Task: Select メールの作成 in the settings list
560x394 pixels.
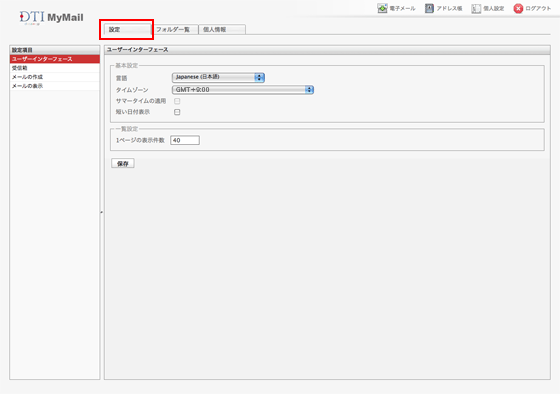Action: [55, 77]
